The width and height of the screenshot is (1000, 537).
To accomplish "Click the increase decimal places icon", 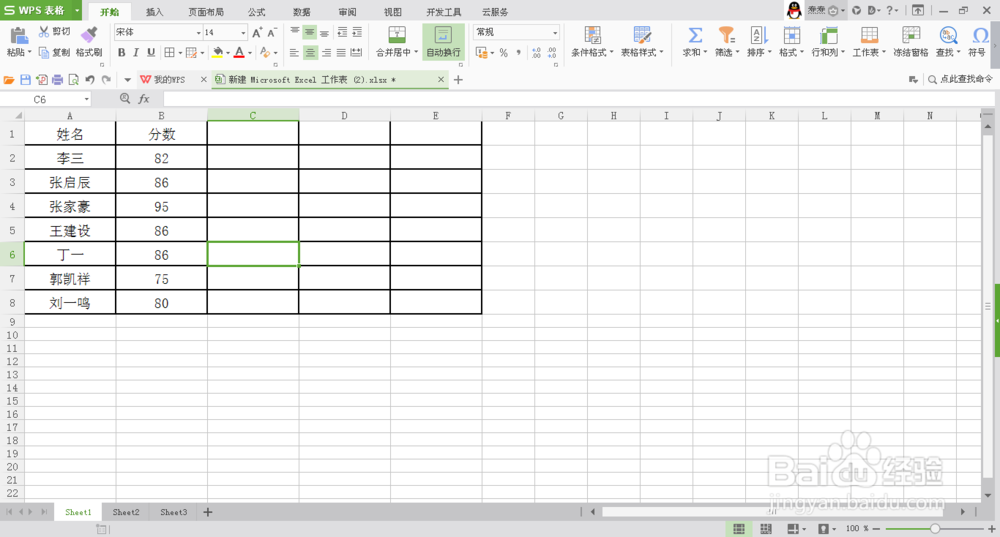I will click(x=536, y=53).
